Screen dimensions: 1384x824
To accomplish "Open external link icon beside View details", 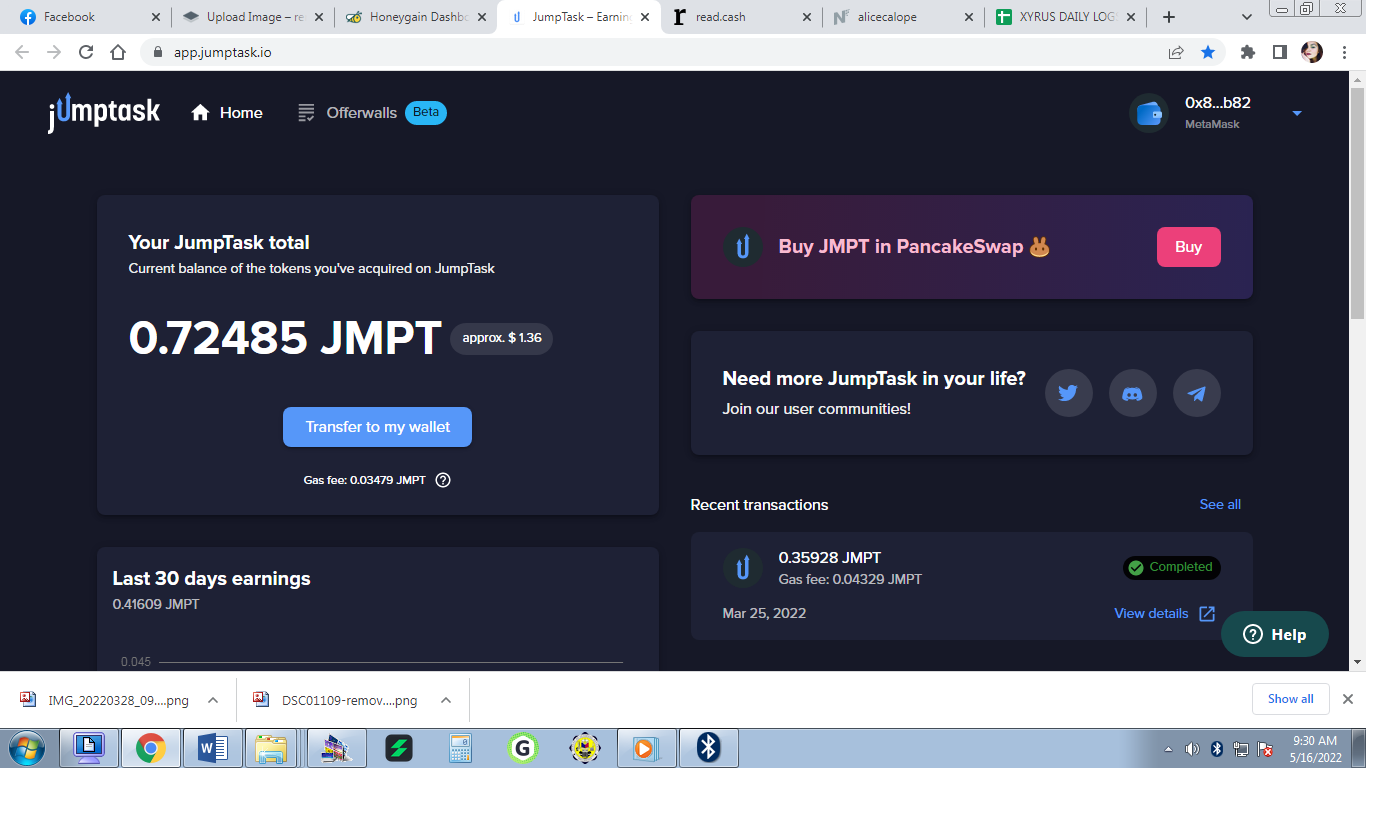I will [1207, 614].
